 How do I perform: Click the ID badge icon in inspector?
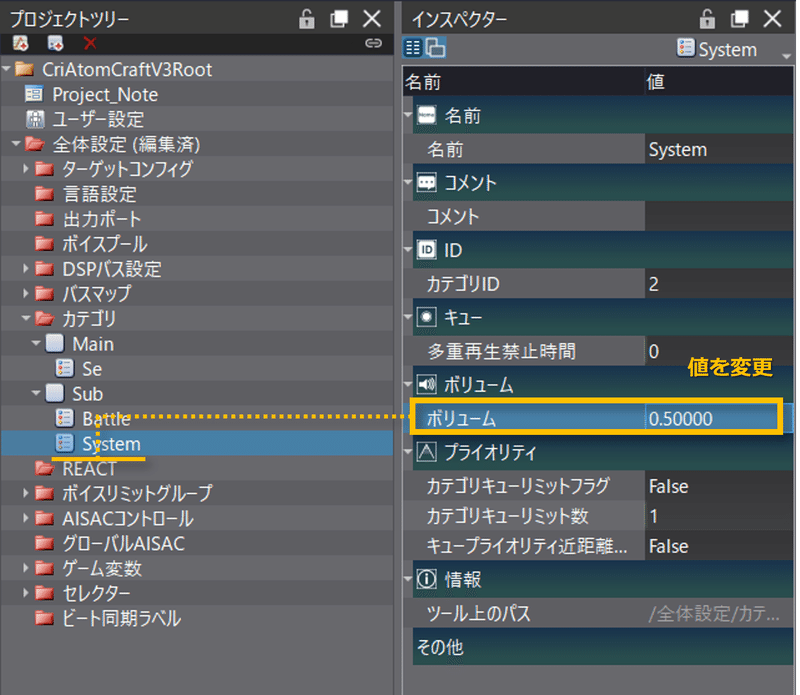[x=427, y=250]
